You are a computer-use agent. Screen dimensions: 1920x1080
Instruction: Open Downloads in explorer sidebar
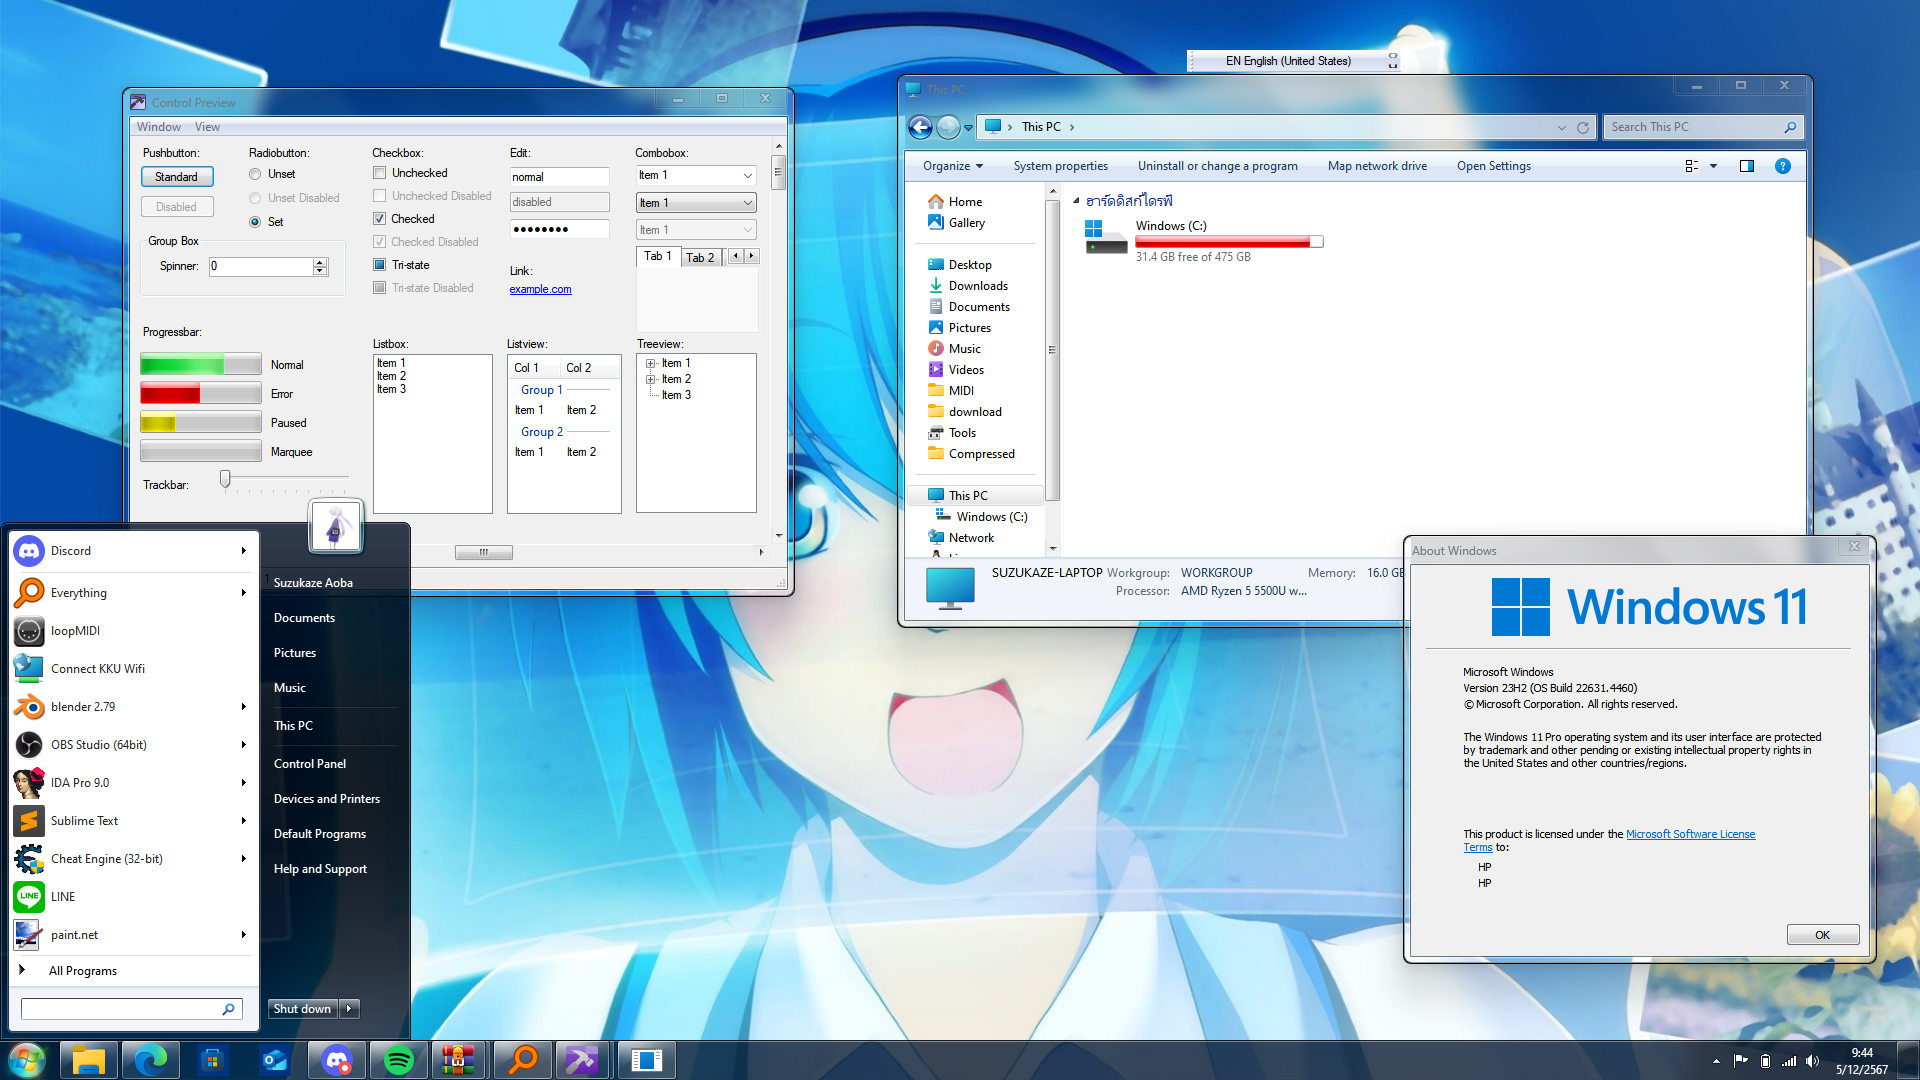pos(977,286)
